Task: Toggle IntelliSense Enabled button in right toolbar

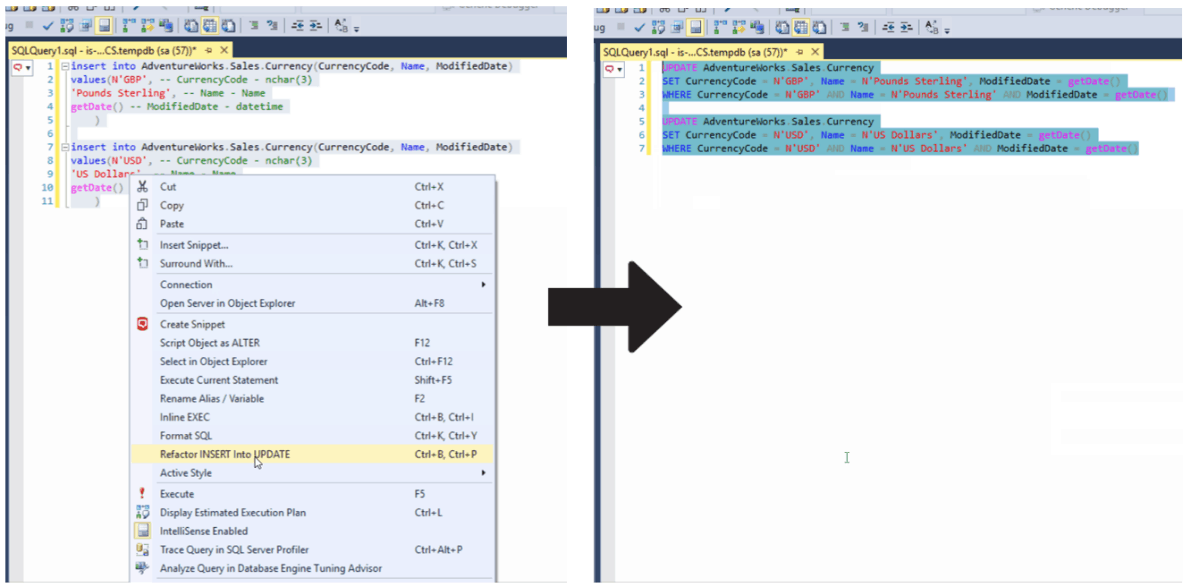Action: pyautogui.click(x=695, y=27)
